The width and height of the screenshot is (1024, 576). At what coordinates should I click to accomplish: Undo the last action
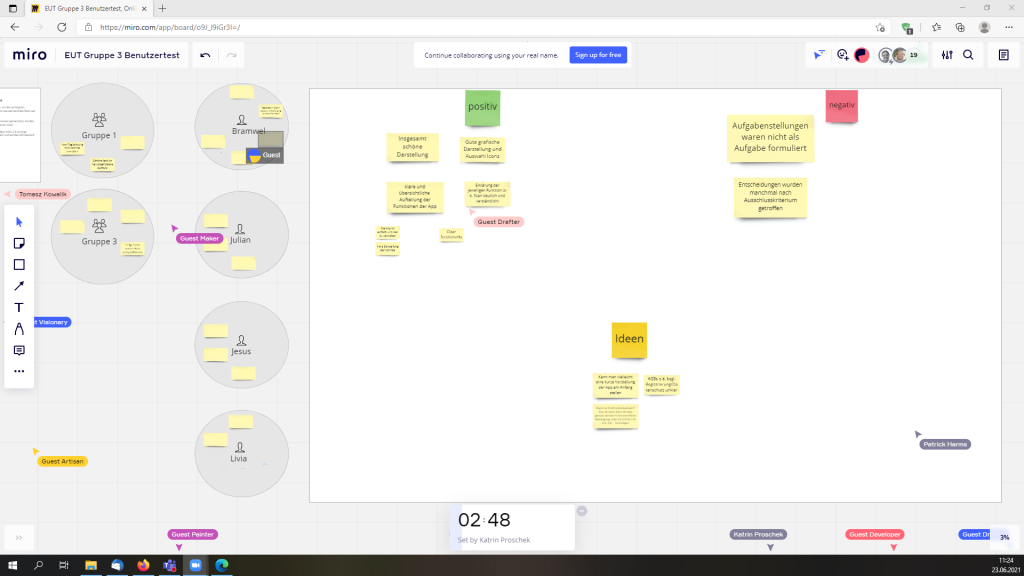[x=205, y=55]
